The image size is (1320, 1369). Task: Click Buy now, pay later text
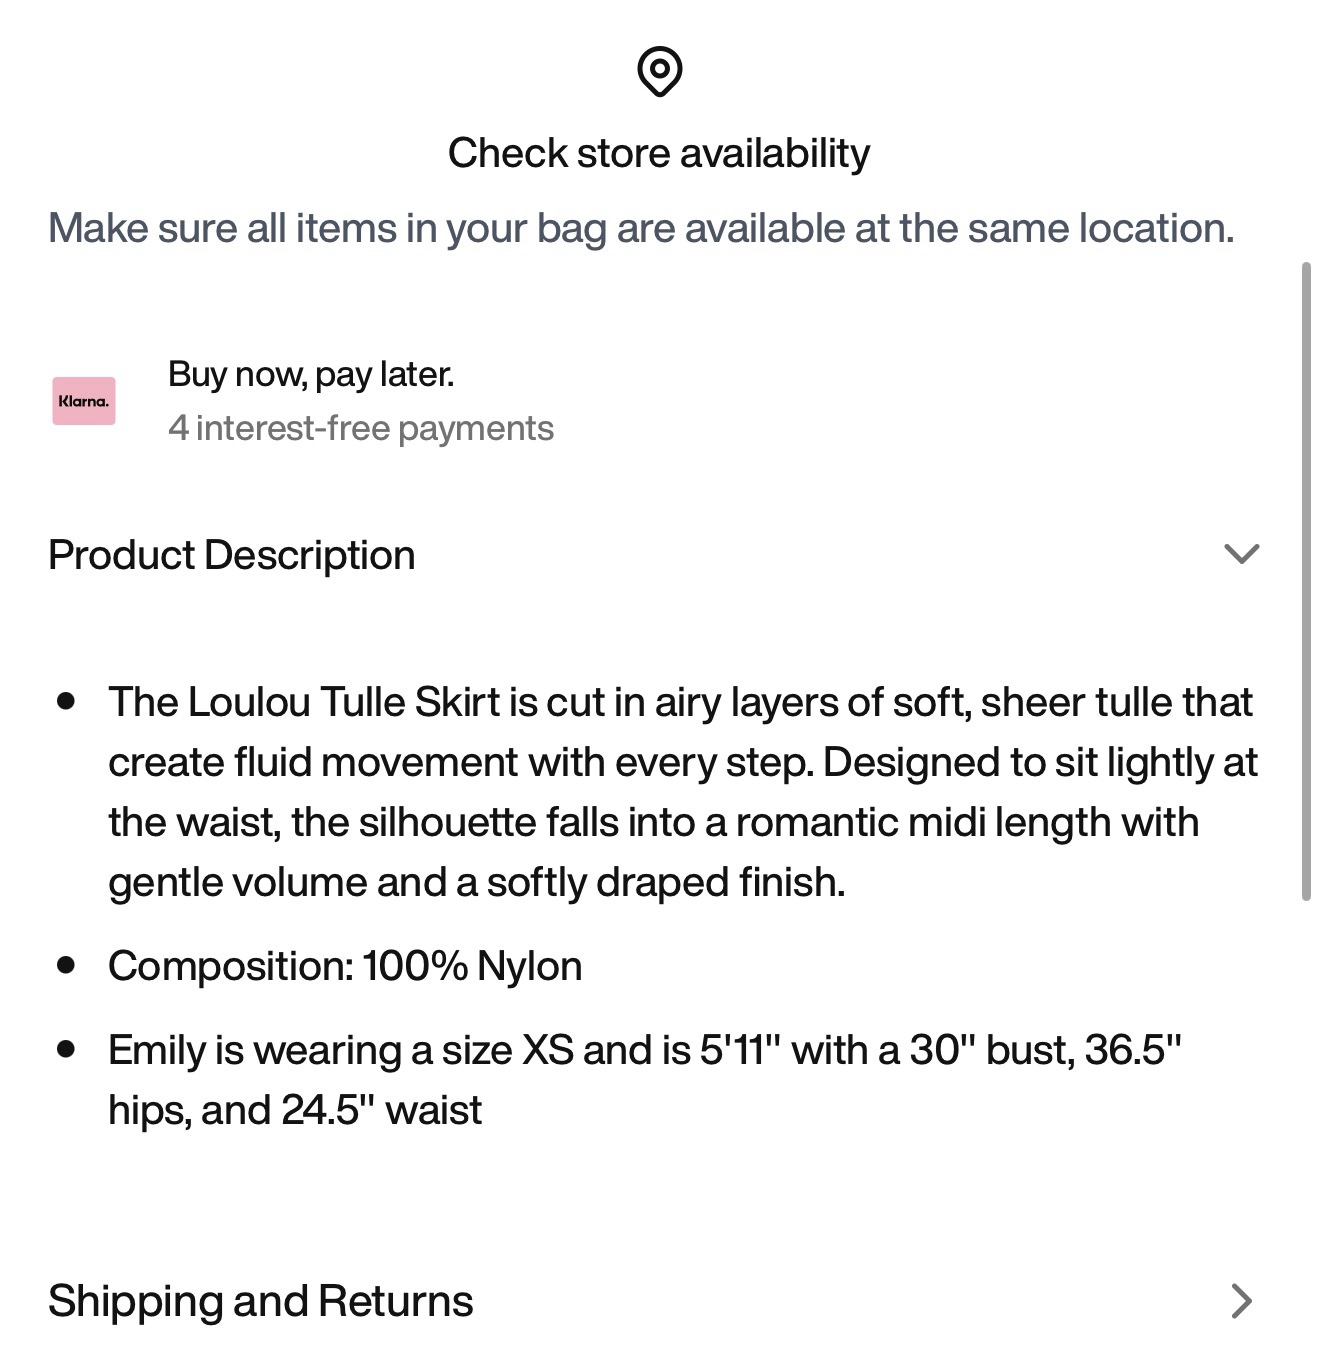311,374
